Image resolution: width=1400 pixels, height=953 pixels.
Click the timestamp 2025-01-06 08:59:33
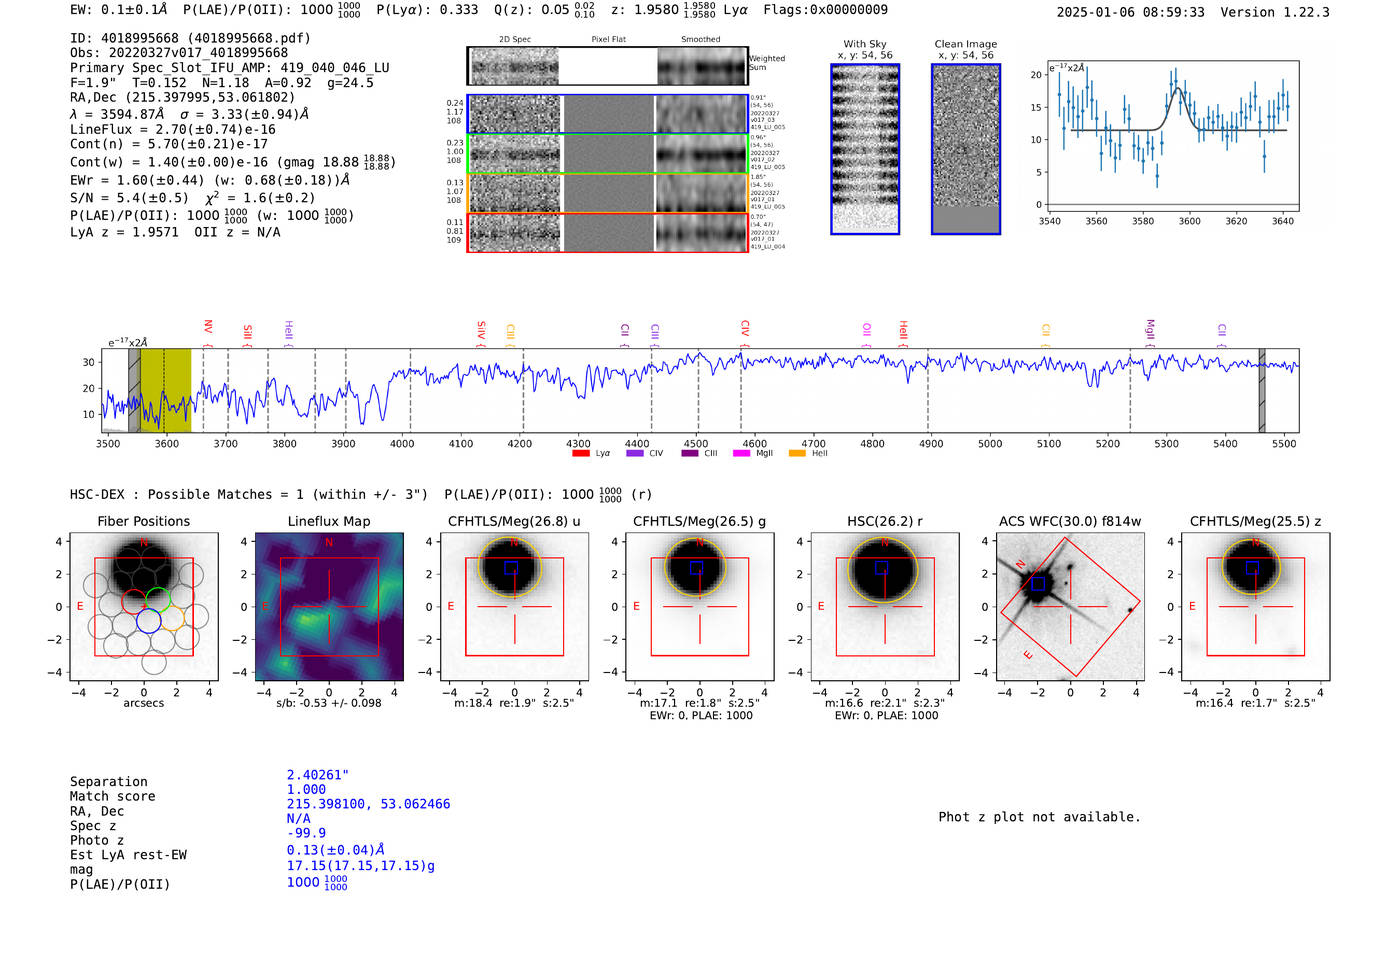click(1131, 12)
